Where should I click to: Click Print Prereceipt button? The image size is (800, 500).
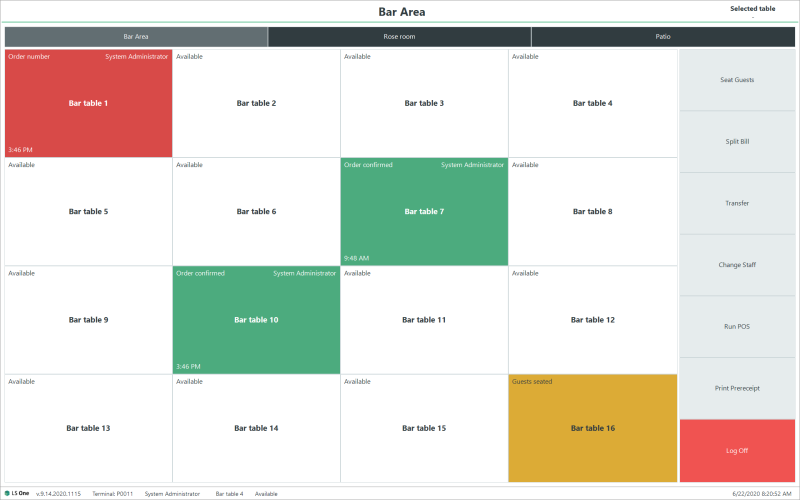pos(737,388)
